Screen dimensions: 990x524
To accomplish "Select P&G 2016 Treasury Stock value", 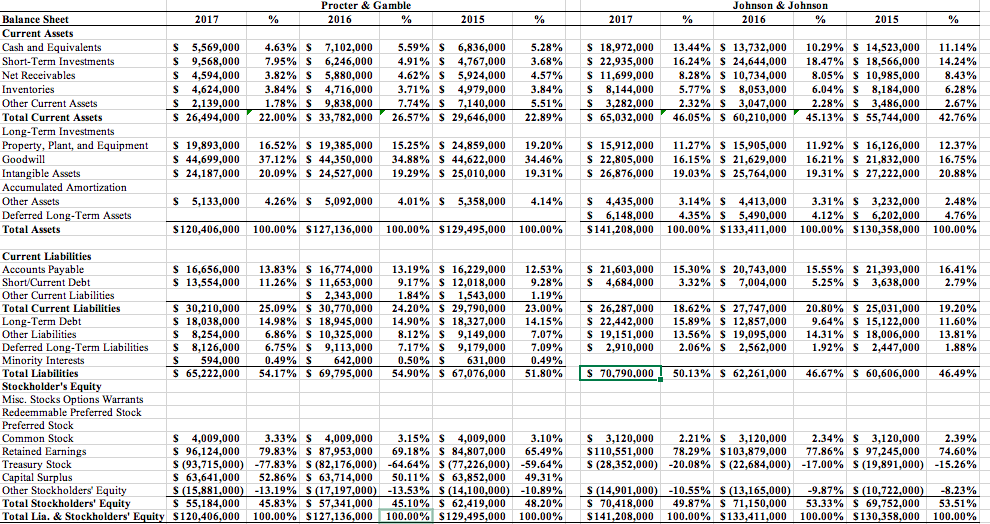I will 340,464.
